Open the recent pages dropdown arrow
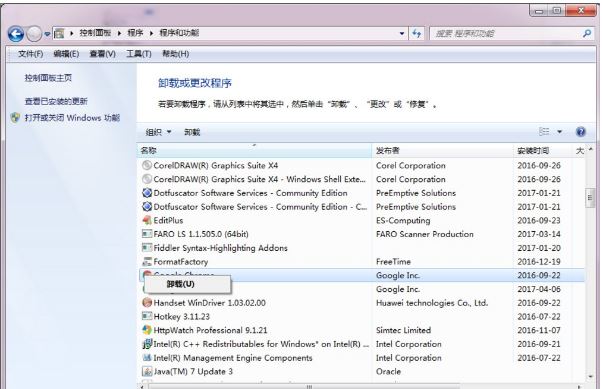The height and width of the screenshot is (389, 602). [47, 34]
